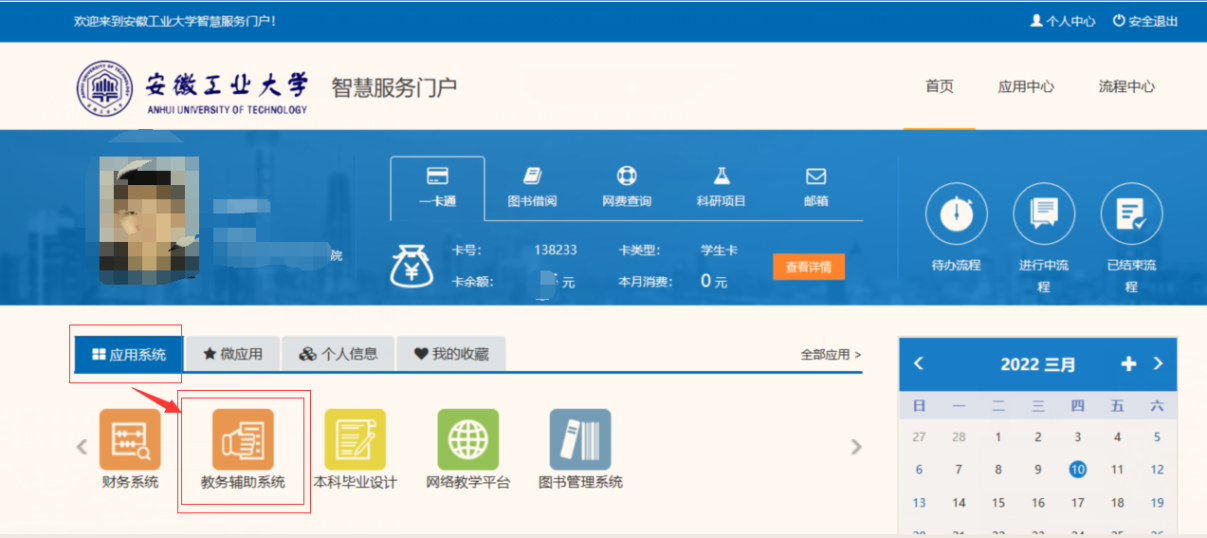Select the 科研项目 flask icon
This screenshot has height=538, width=1207.
pyautogui.click(x=721, y=176)
